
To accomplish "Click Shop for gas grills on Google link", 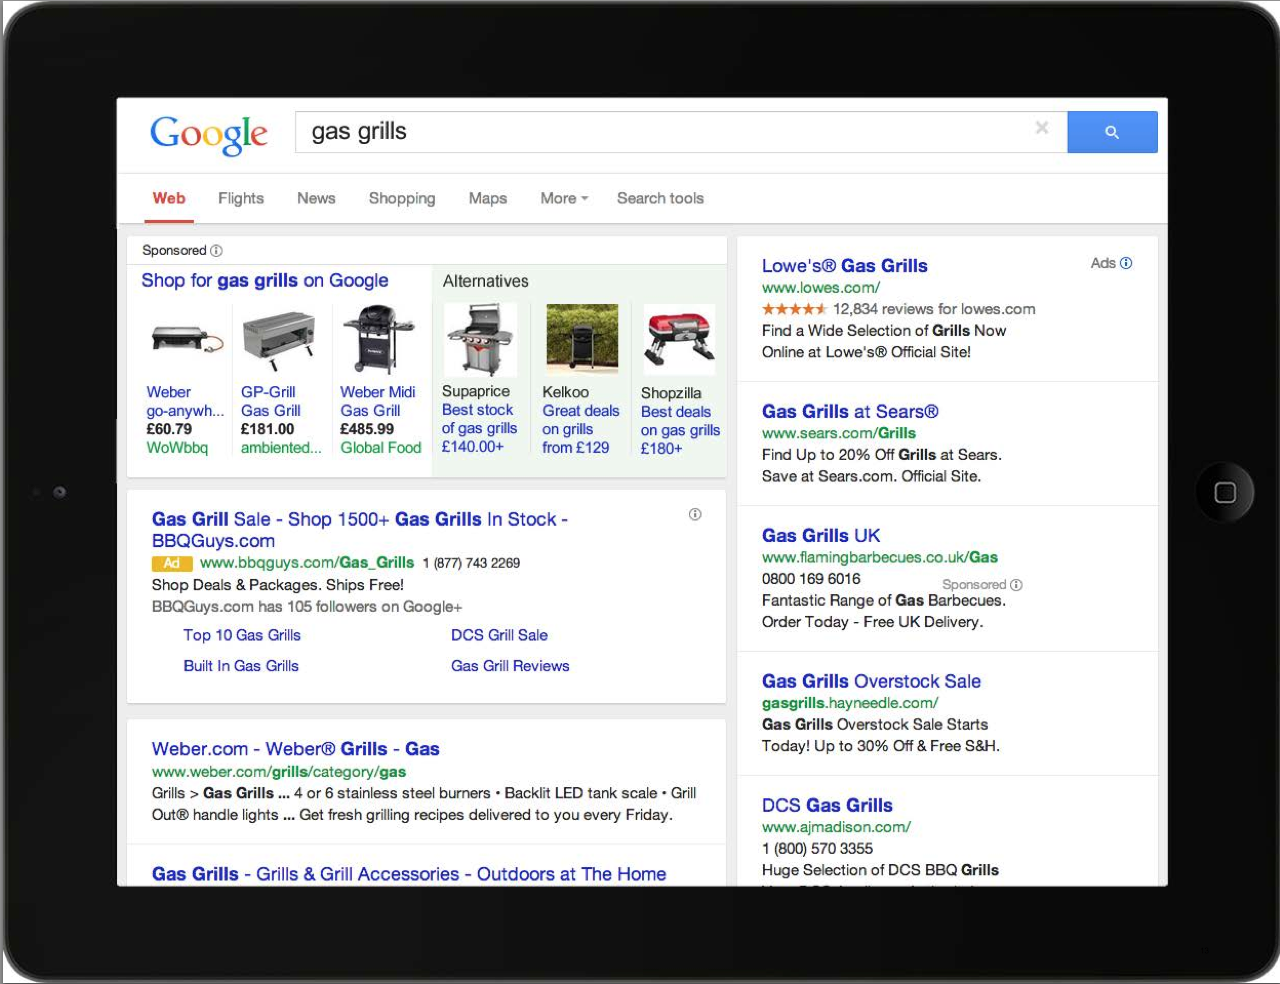I will (265, 281).
